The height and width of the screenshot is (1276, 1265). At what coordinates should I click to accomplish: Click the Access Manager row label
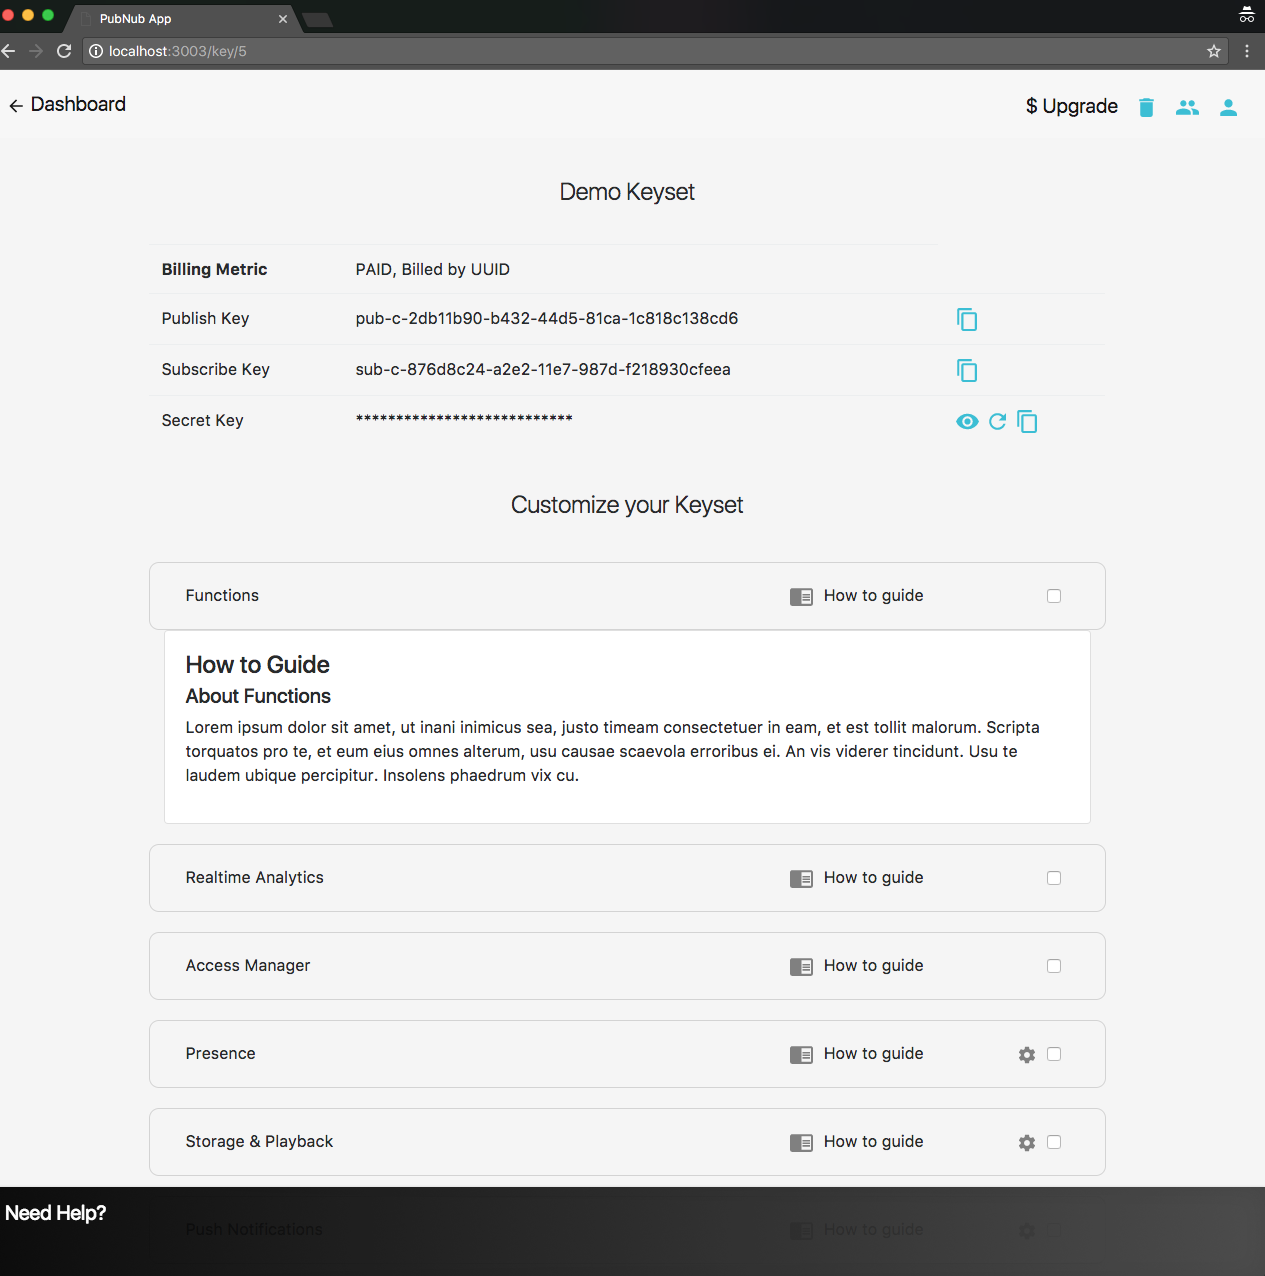tap(248, 966)
